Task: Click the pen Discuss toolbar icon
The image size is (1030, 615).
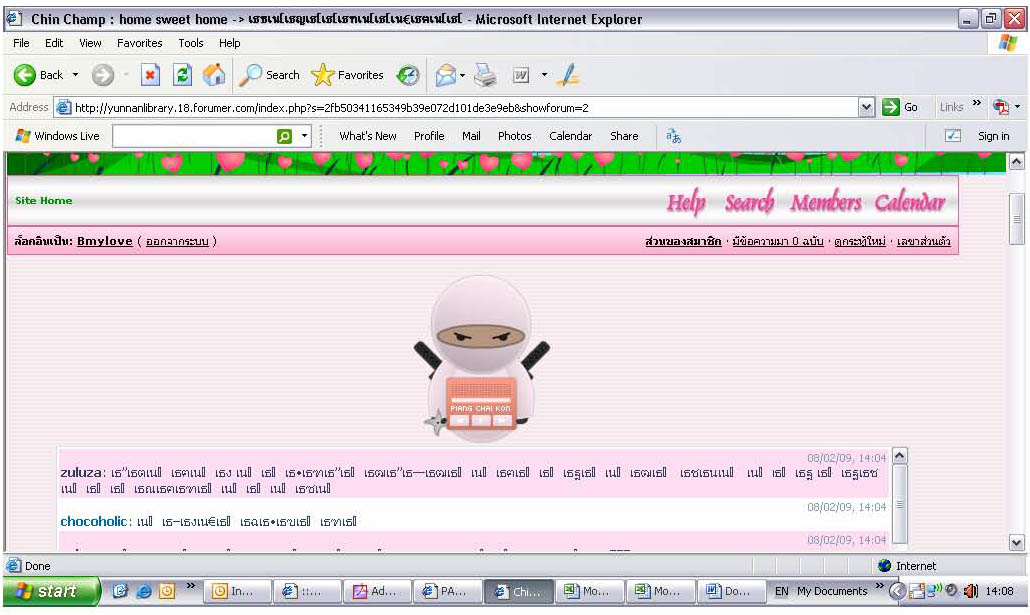Action: click(x=568, y=75)
